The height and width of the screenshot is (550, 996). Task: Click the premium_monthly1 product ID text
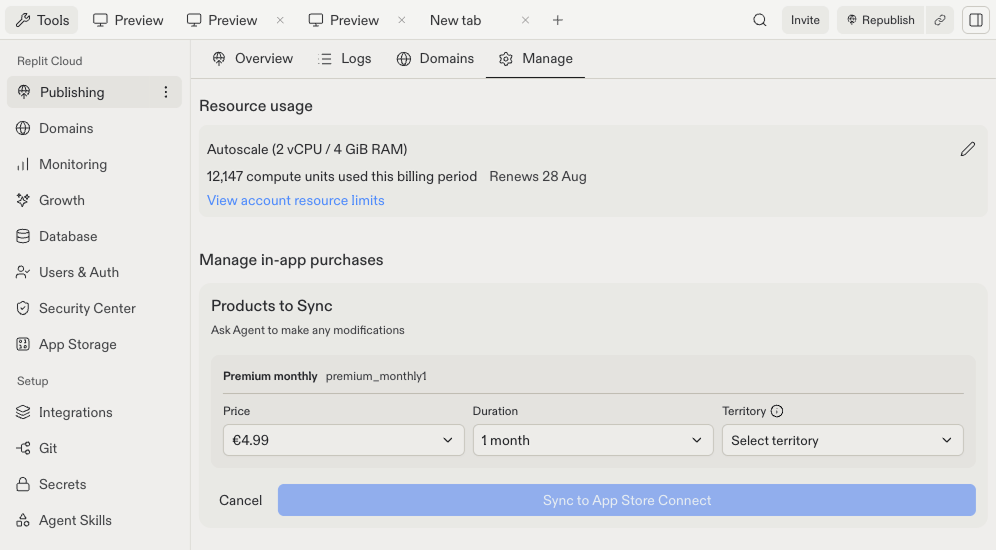point(376,376)
